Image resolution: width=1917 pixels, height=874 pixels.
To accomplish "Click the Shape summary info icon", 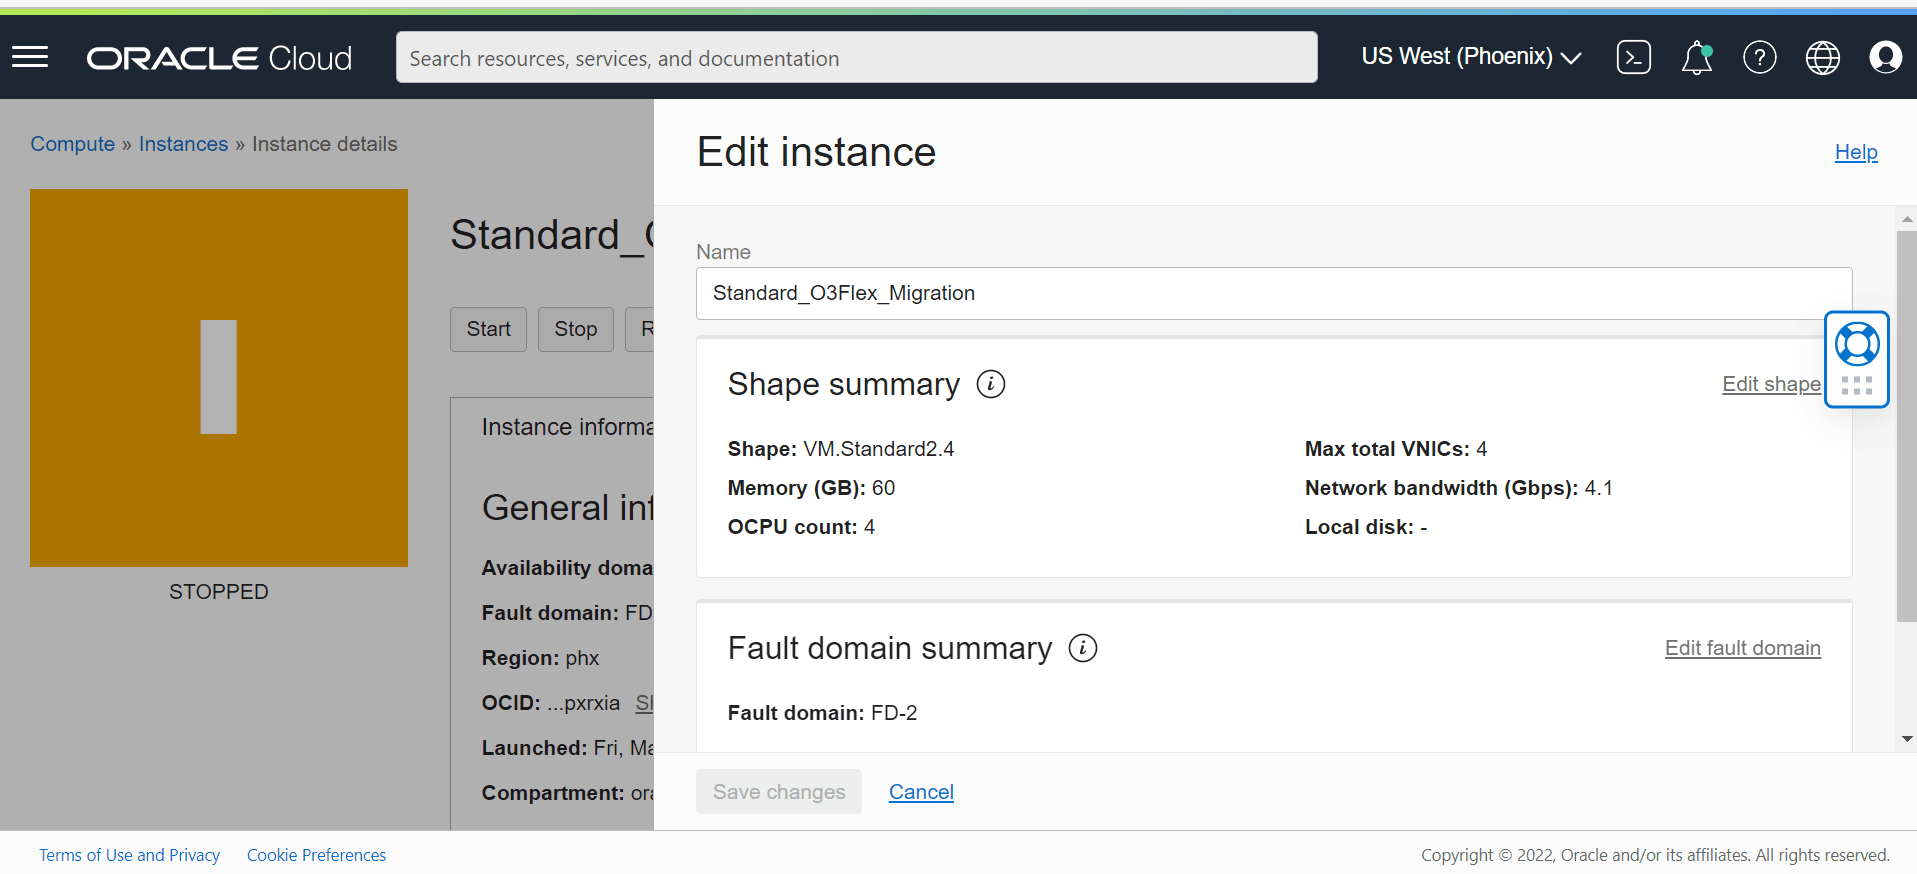I will coord(990,384).
